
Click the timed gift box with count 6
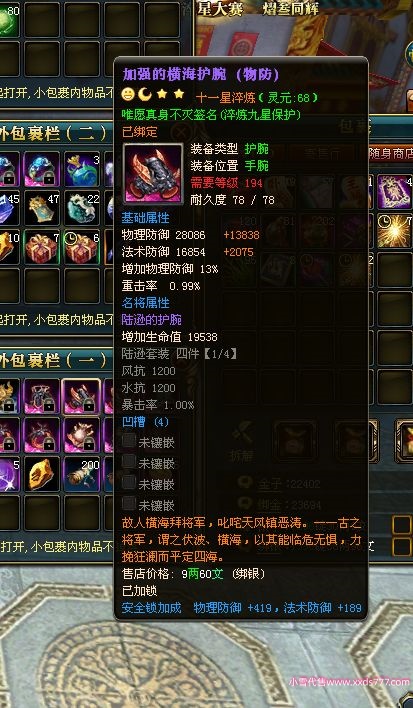(x=82, y=247)
